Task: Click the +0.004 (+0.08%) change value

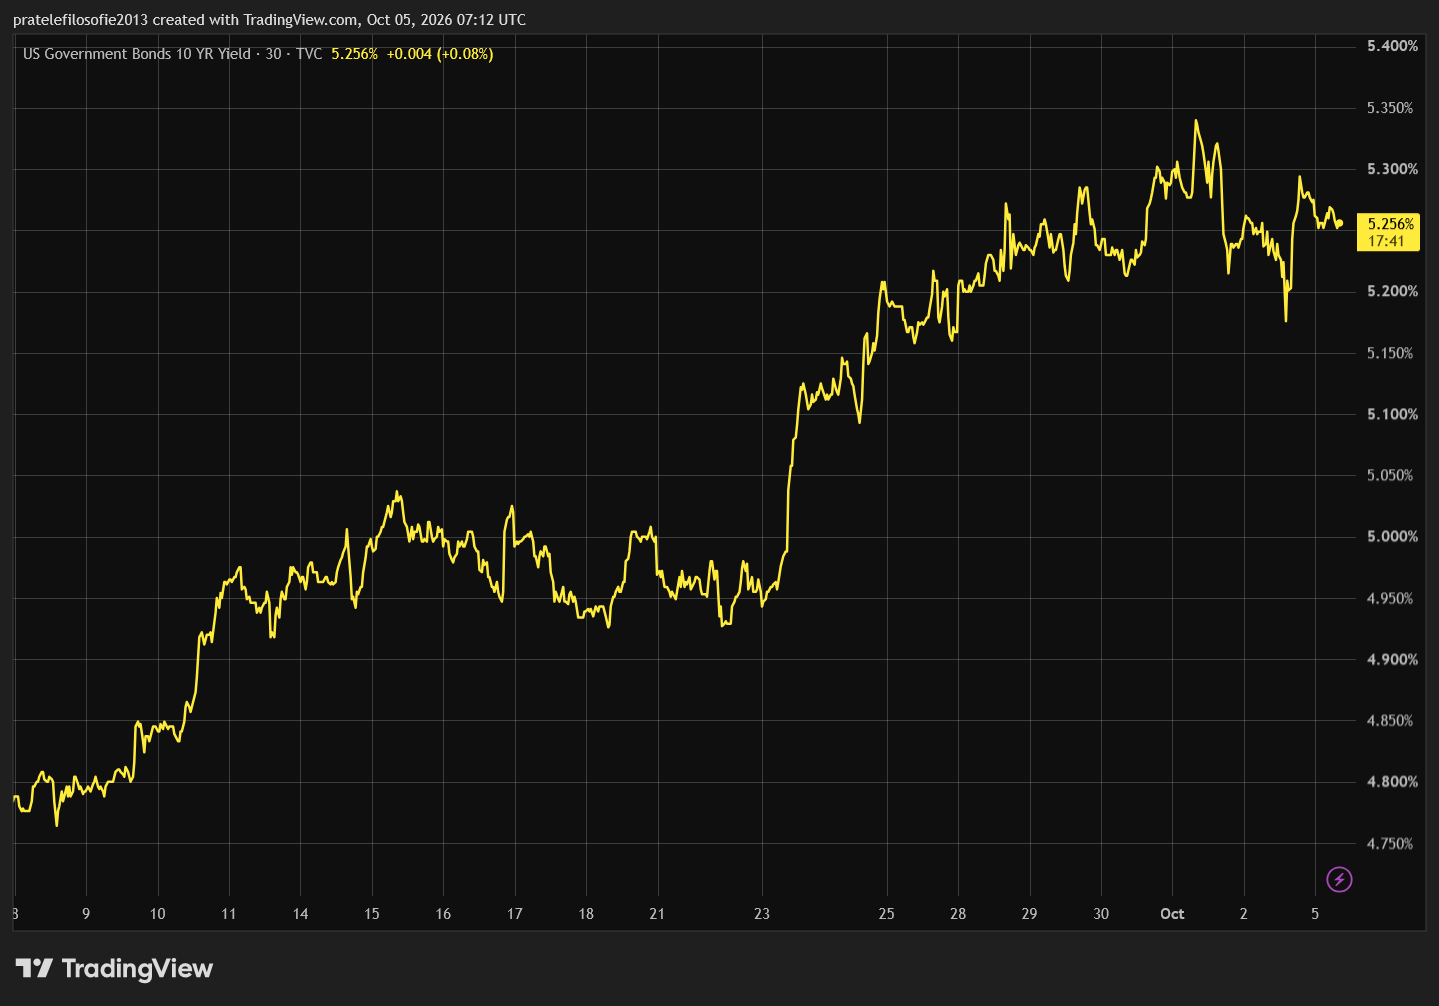Action: click(440, 54)
